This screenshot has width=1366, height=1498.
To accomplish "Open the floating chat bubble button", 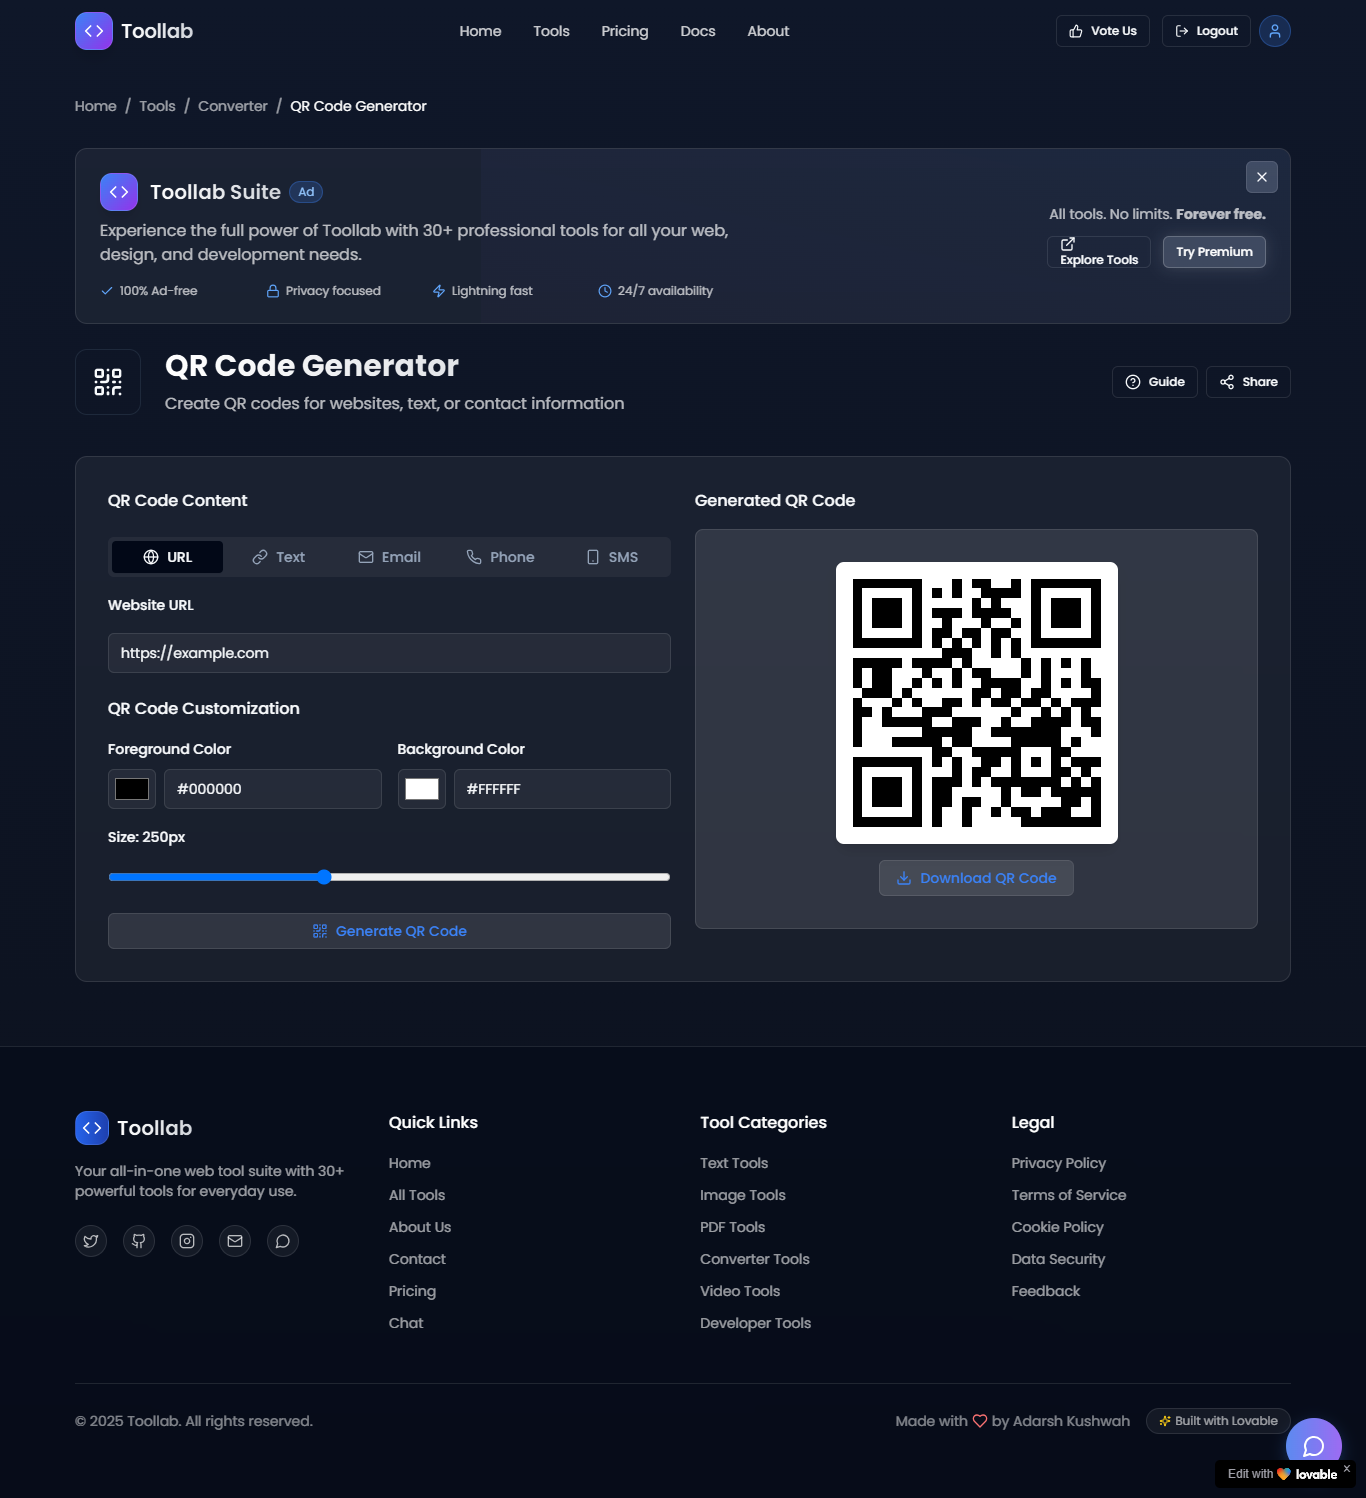I will pos(1314,1446).
